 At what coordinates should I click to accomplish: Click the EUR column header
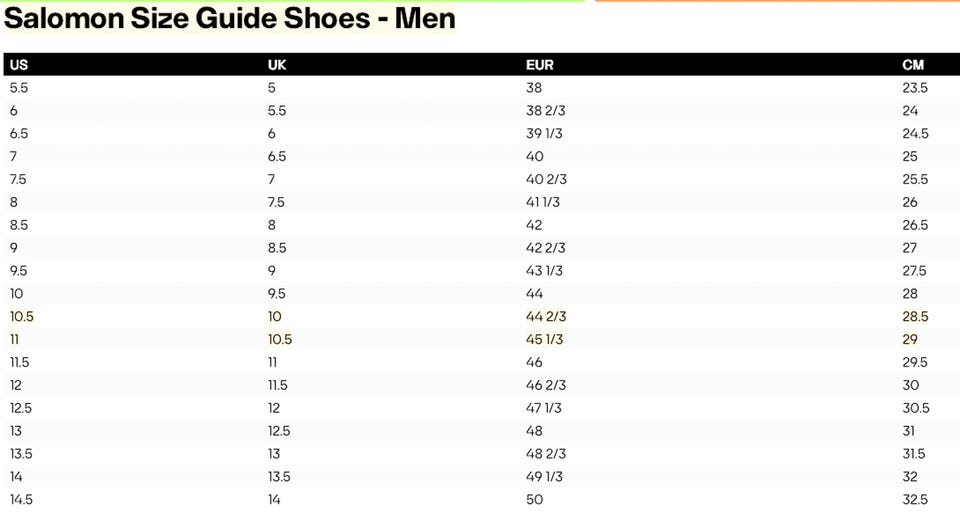pyautogui.click(x=540, y=65)
